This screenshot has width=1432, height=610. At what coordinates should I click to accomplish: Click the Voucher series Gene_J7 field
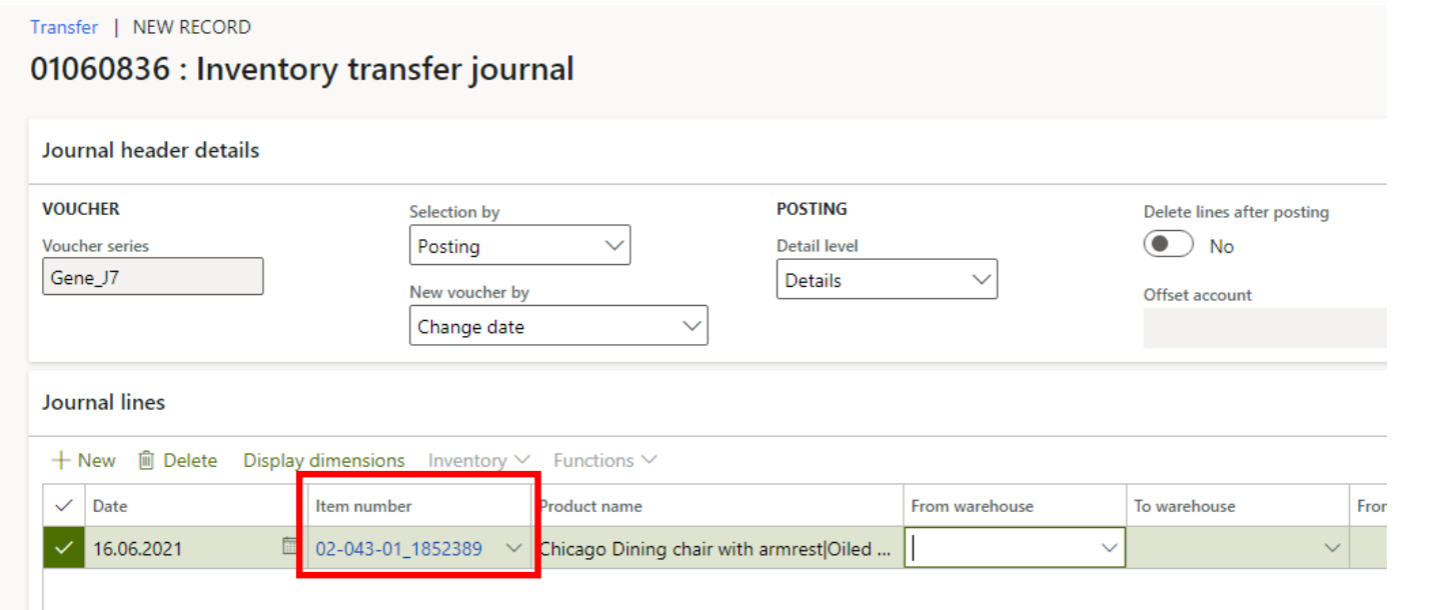(152, 277)
